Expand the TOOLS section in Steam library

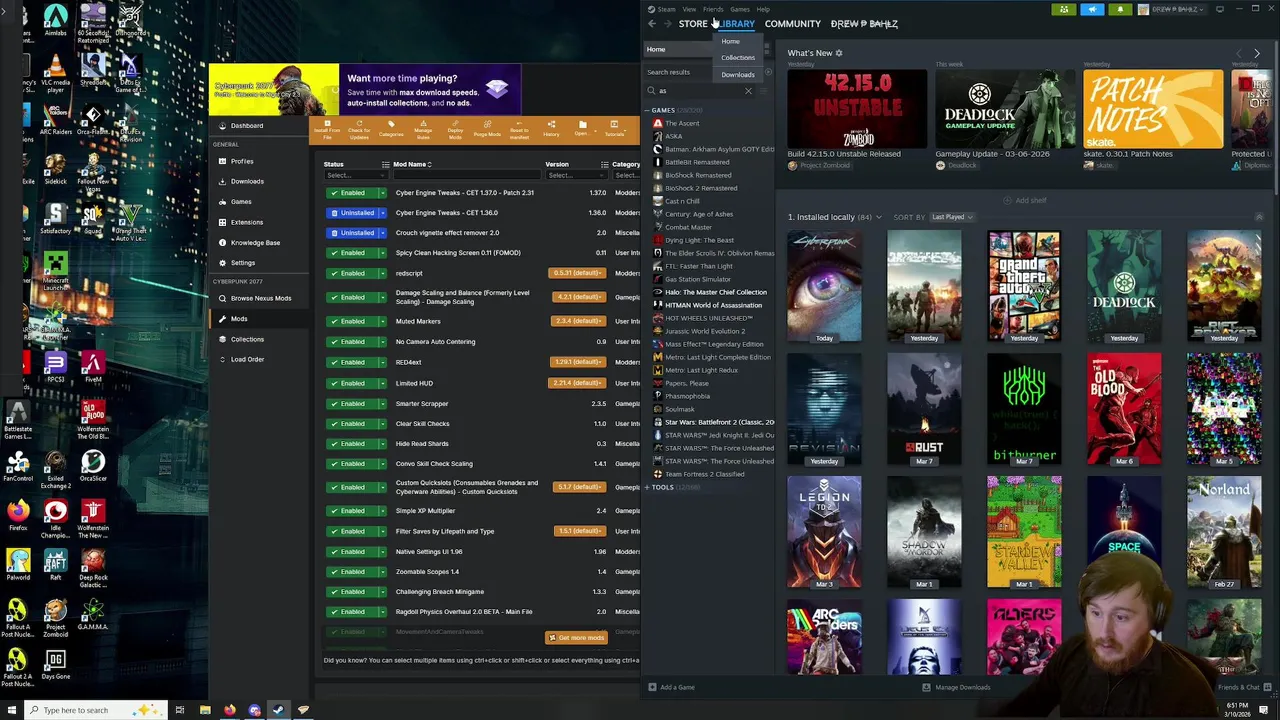coord(648,487)
